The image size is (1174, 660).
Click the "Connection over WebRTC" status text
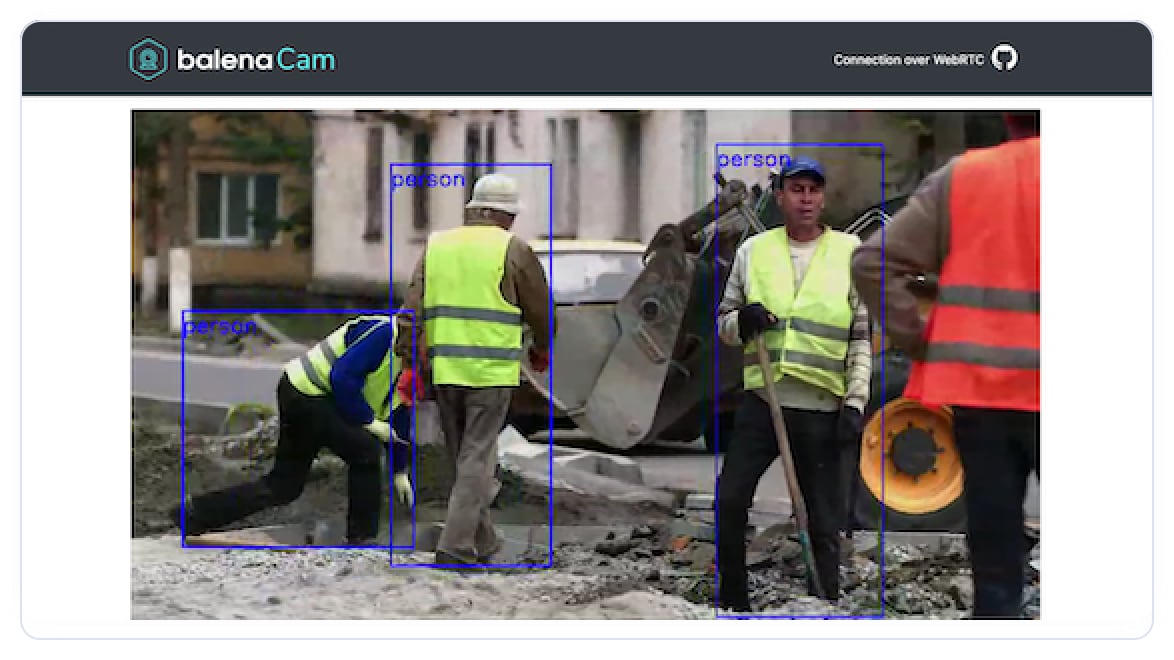908,60
